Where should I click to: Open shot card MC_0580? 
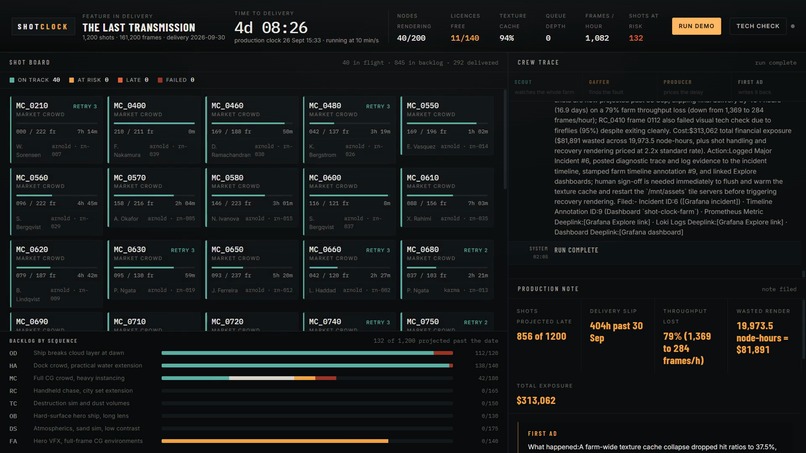pyautogui.click(x=252, y=197)
